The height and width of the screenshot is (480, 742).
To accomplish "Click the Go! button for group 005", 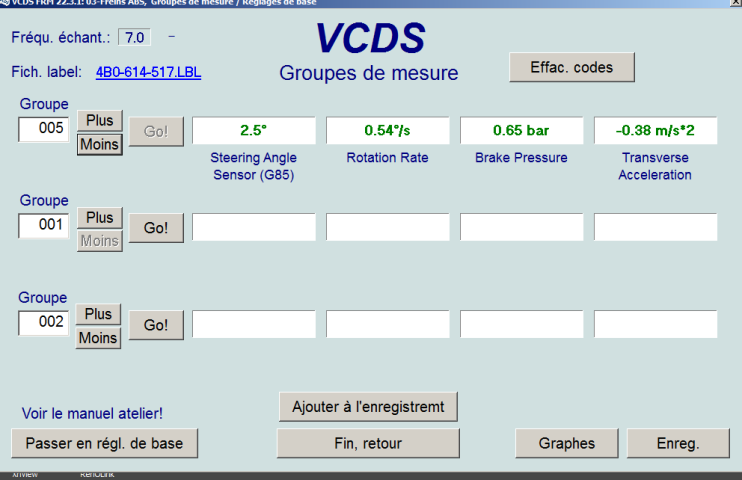I will pyautogui.click(x=156, y=132).
